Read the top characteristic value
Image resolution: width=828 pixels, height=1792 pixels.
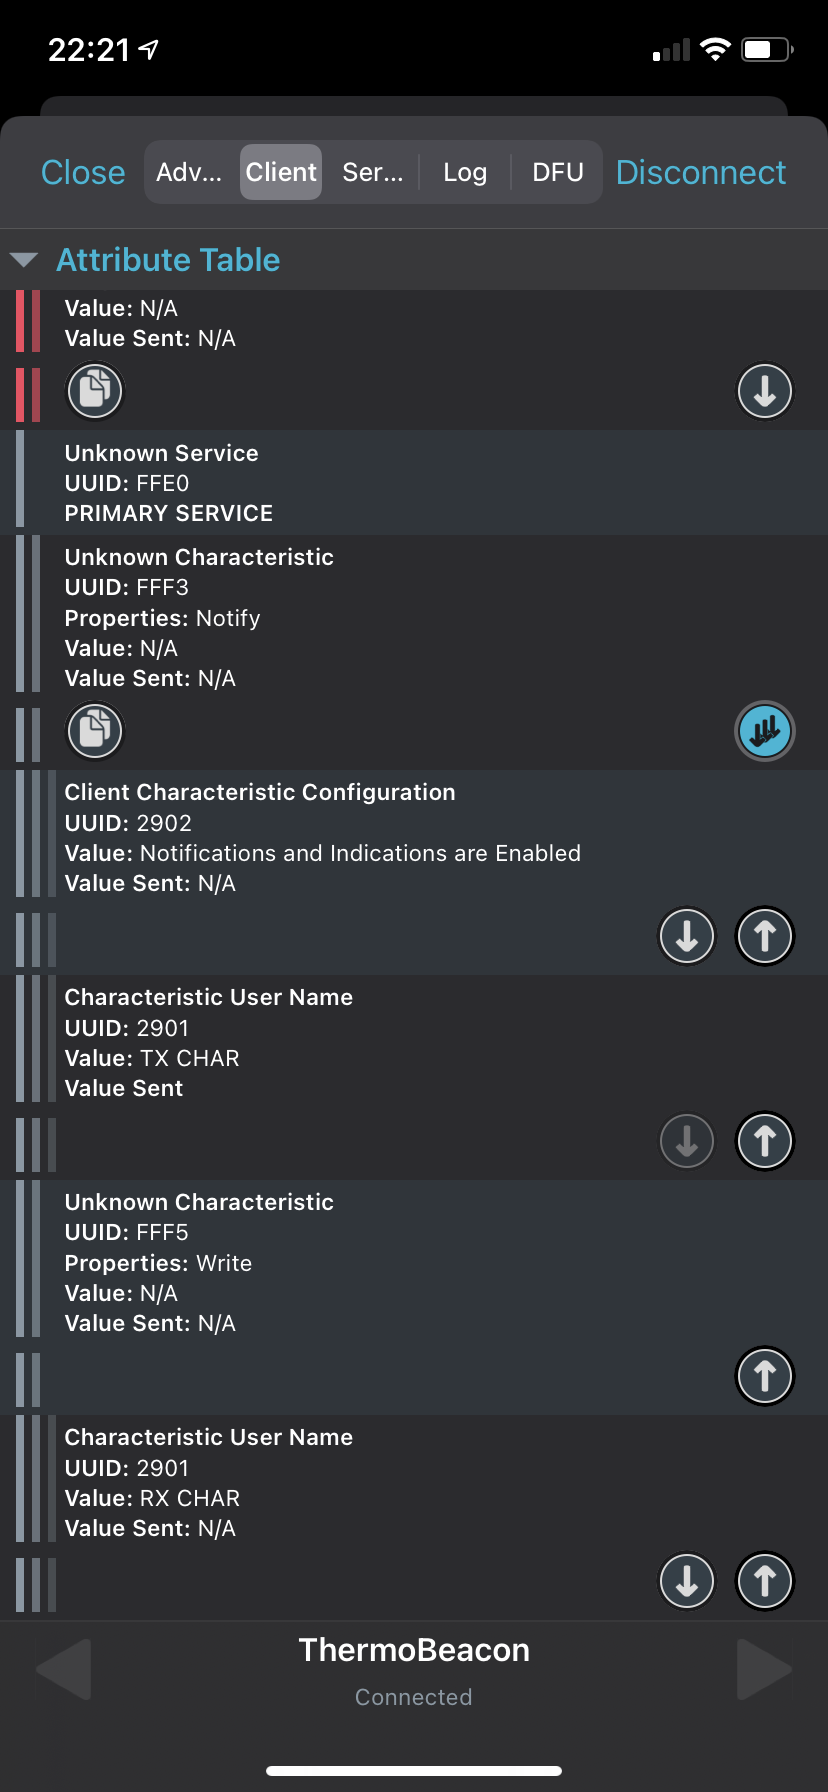click(x=765, y=391)
